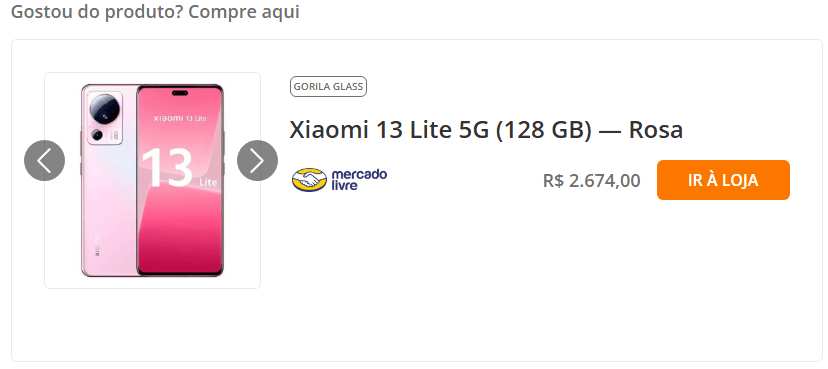Click Compre aqui in the heading
The image size is (828, 369).
pos(243,11)
